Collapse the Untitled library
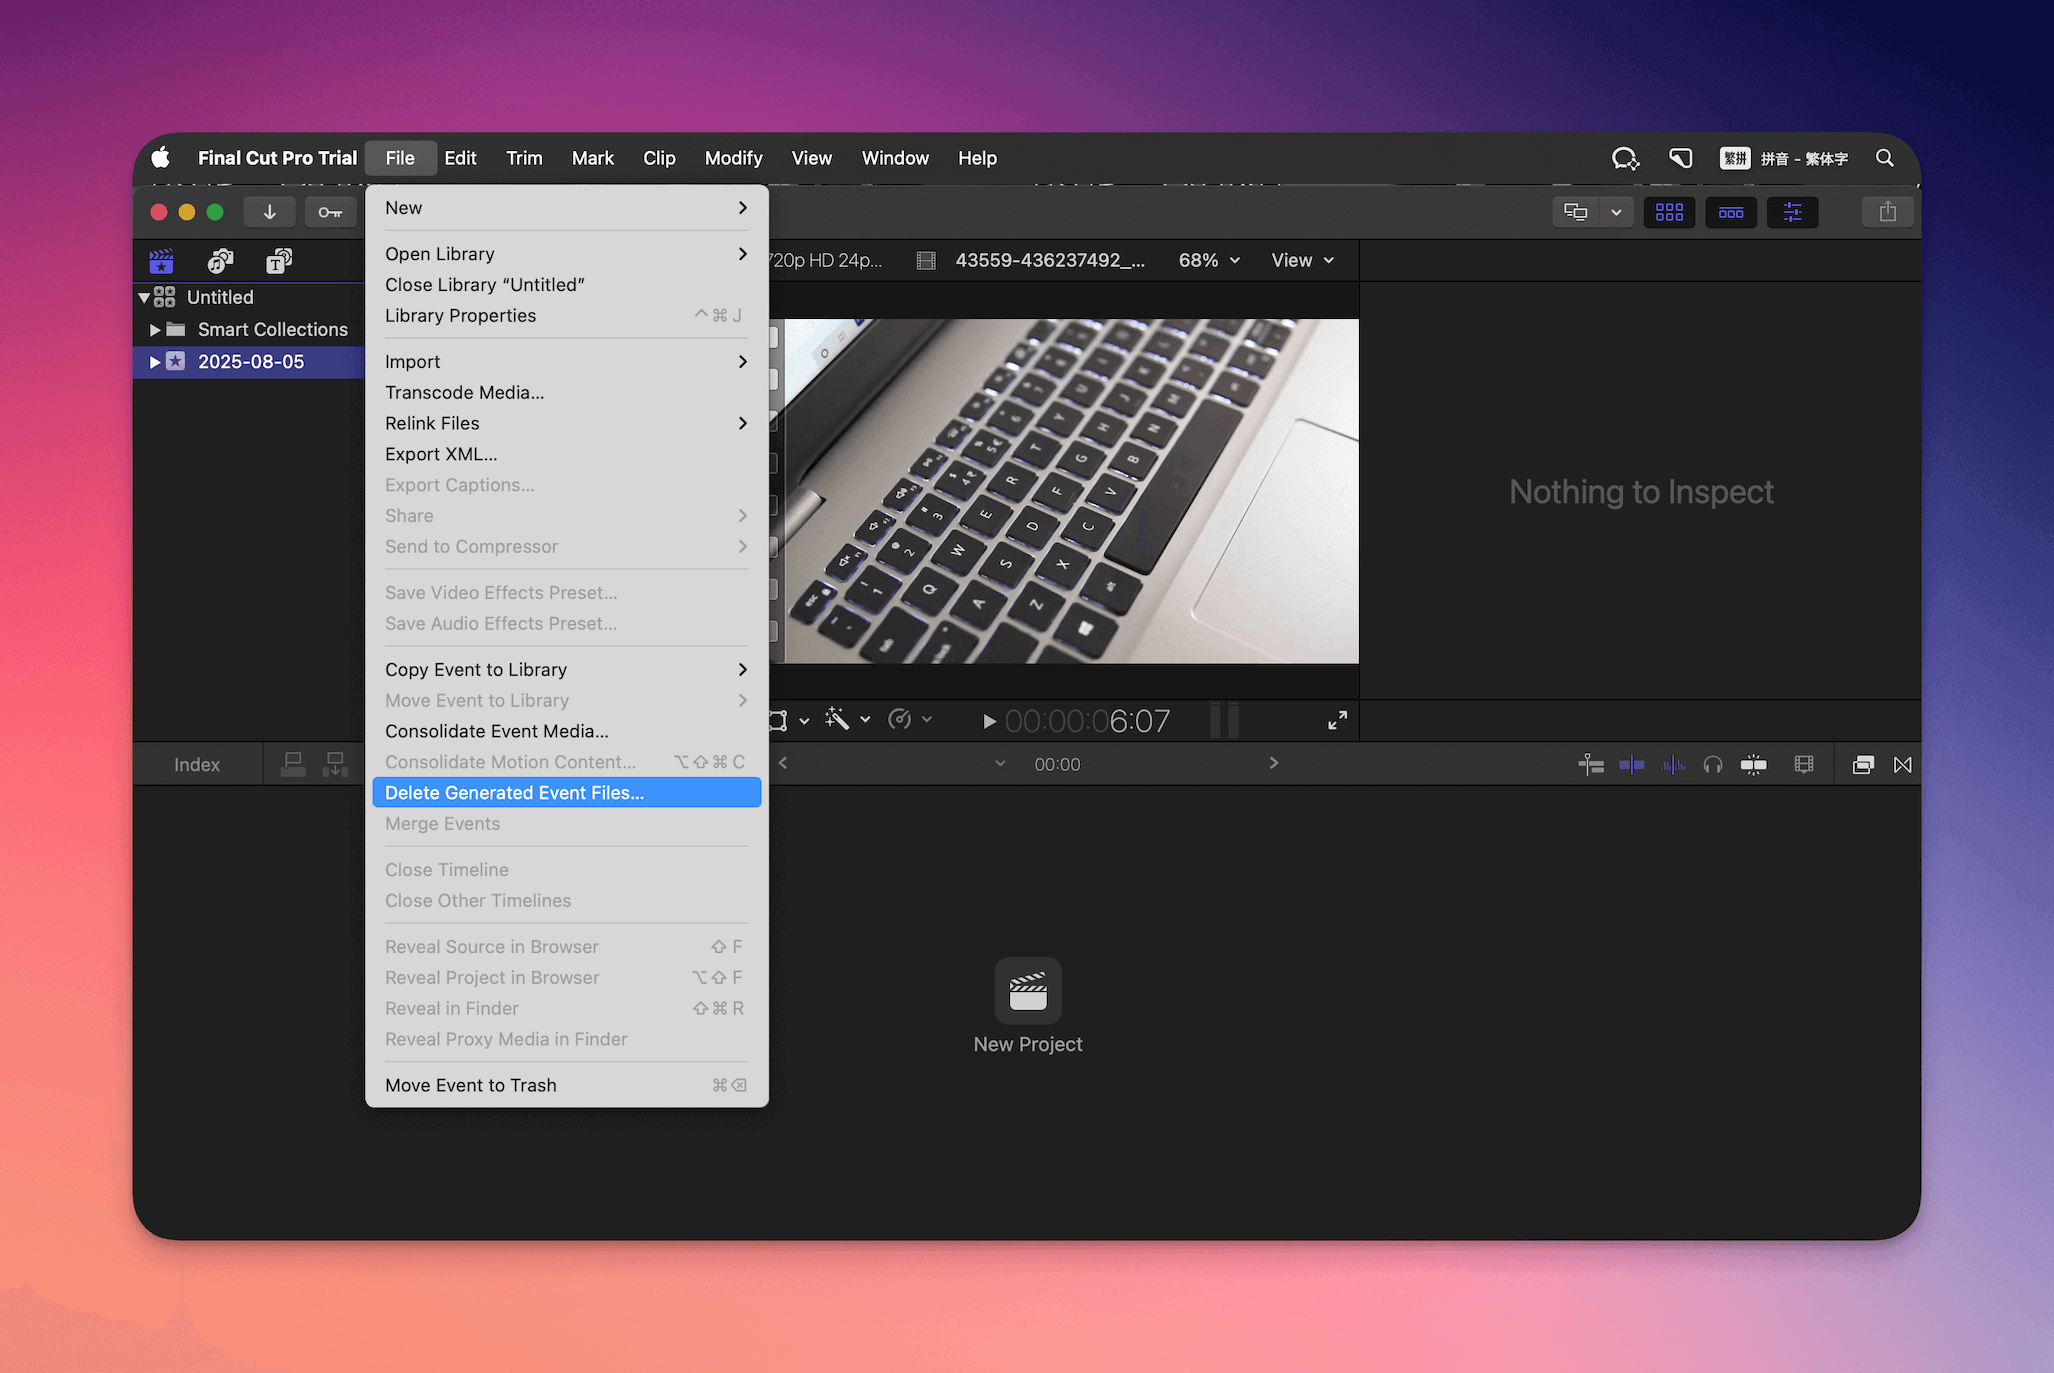Image resolution: width=2054 pixels, height=1373 pixels. tap(144, 297)
